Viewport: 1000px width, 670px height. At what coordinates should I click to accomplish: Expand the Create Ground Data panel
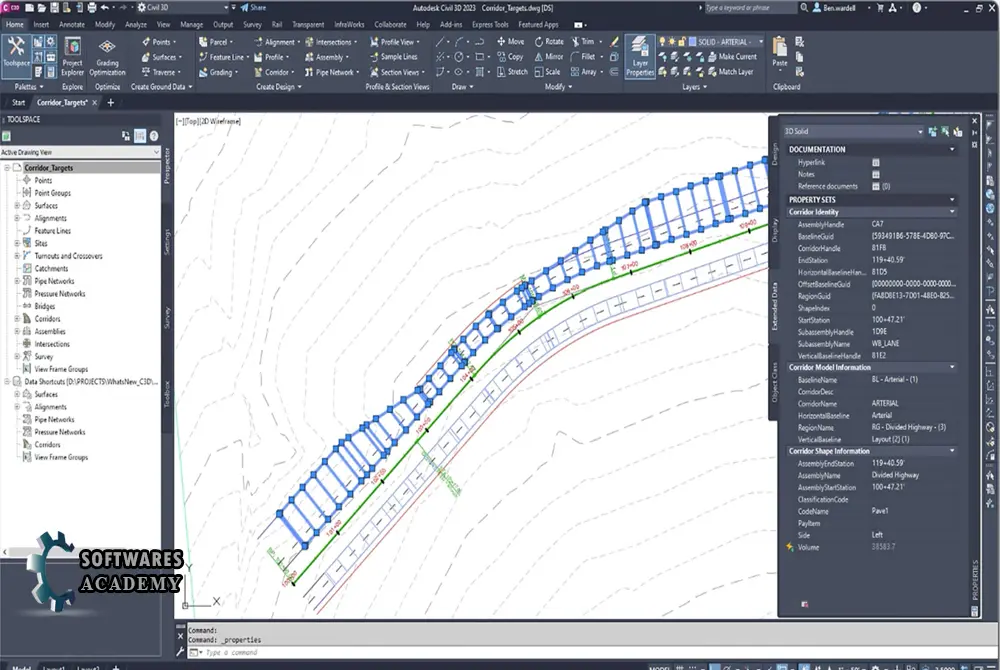point(161,87)
